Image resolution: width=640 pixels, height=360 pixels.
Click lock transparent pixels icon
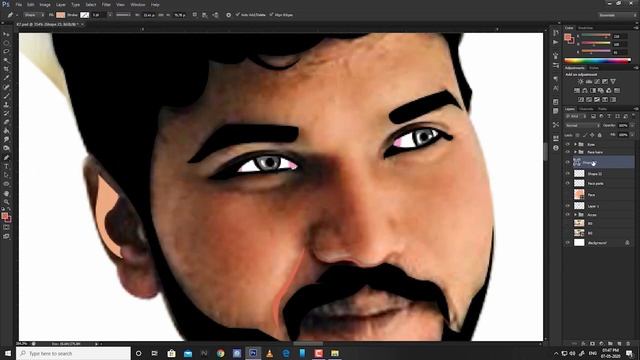578,135
